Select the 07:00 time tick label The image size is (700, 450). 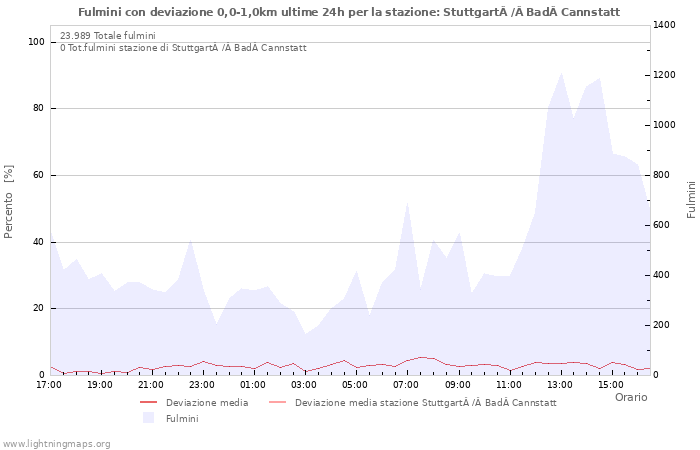406,384
